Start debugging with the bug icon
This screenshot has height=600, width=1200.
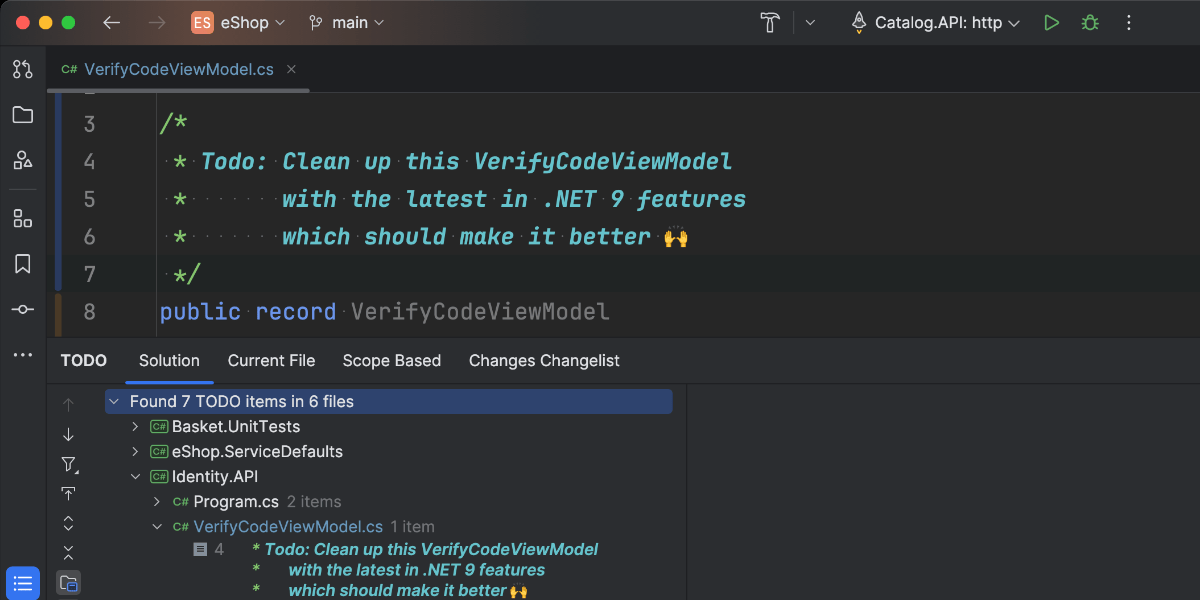(x=1090, y=22)
